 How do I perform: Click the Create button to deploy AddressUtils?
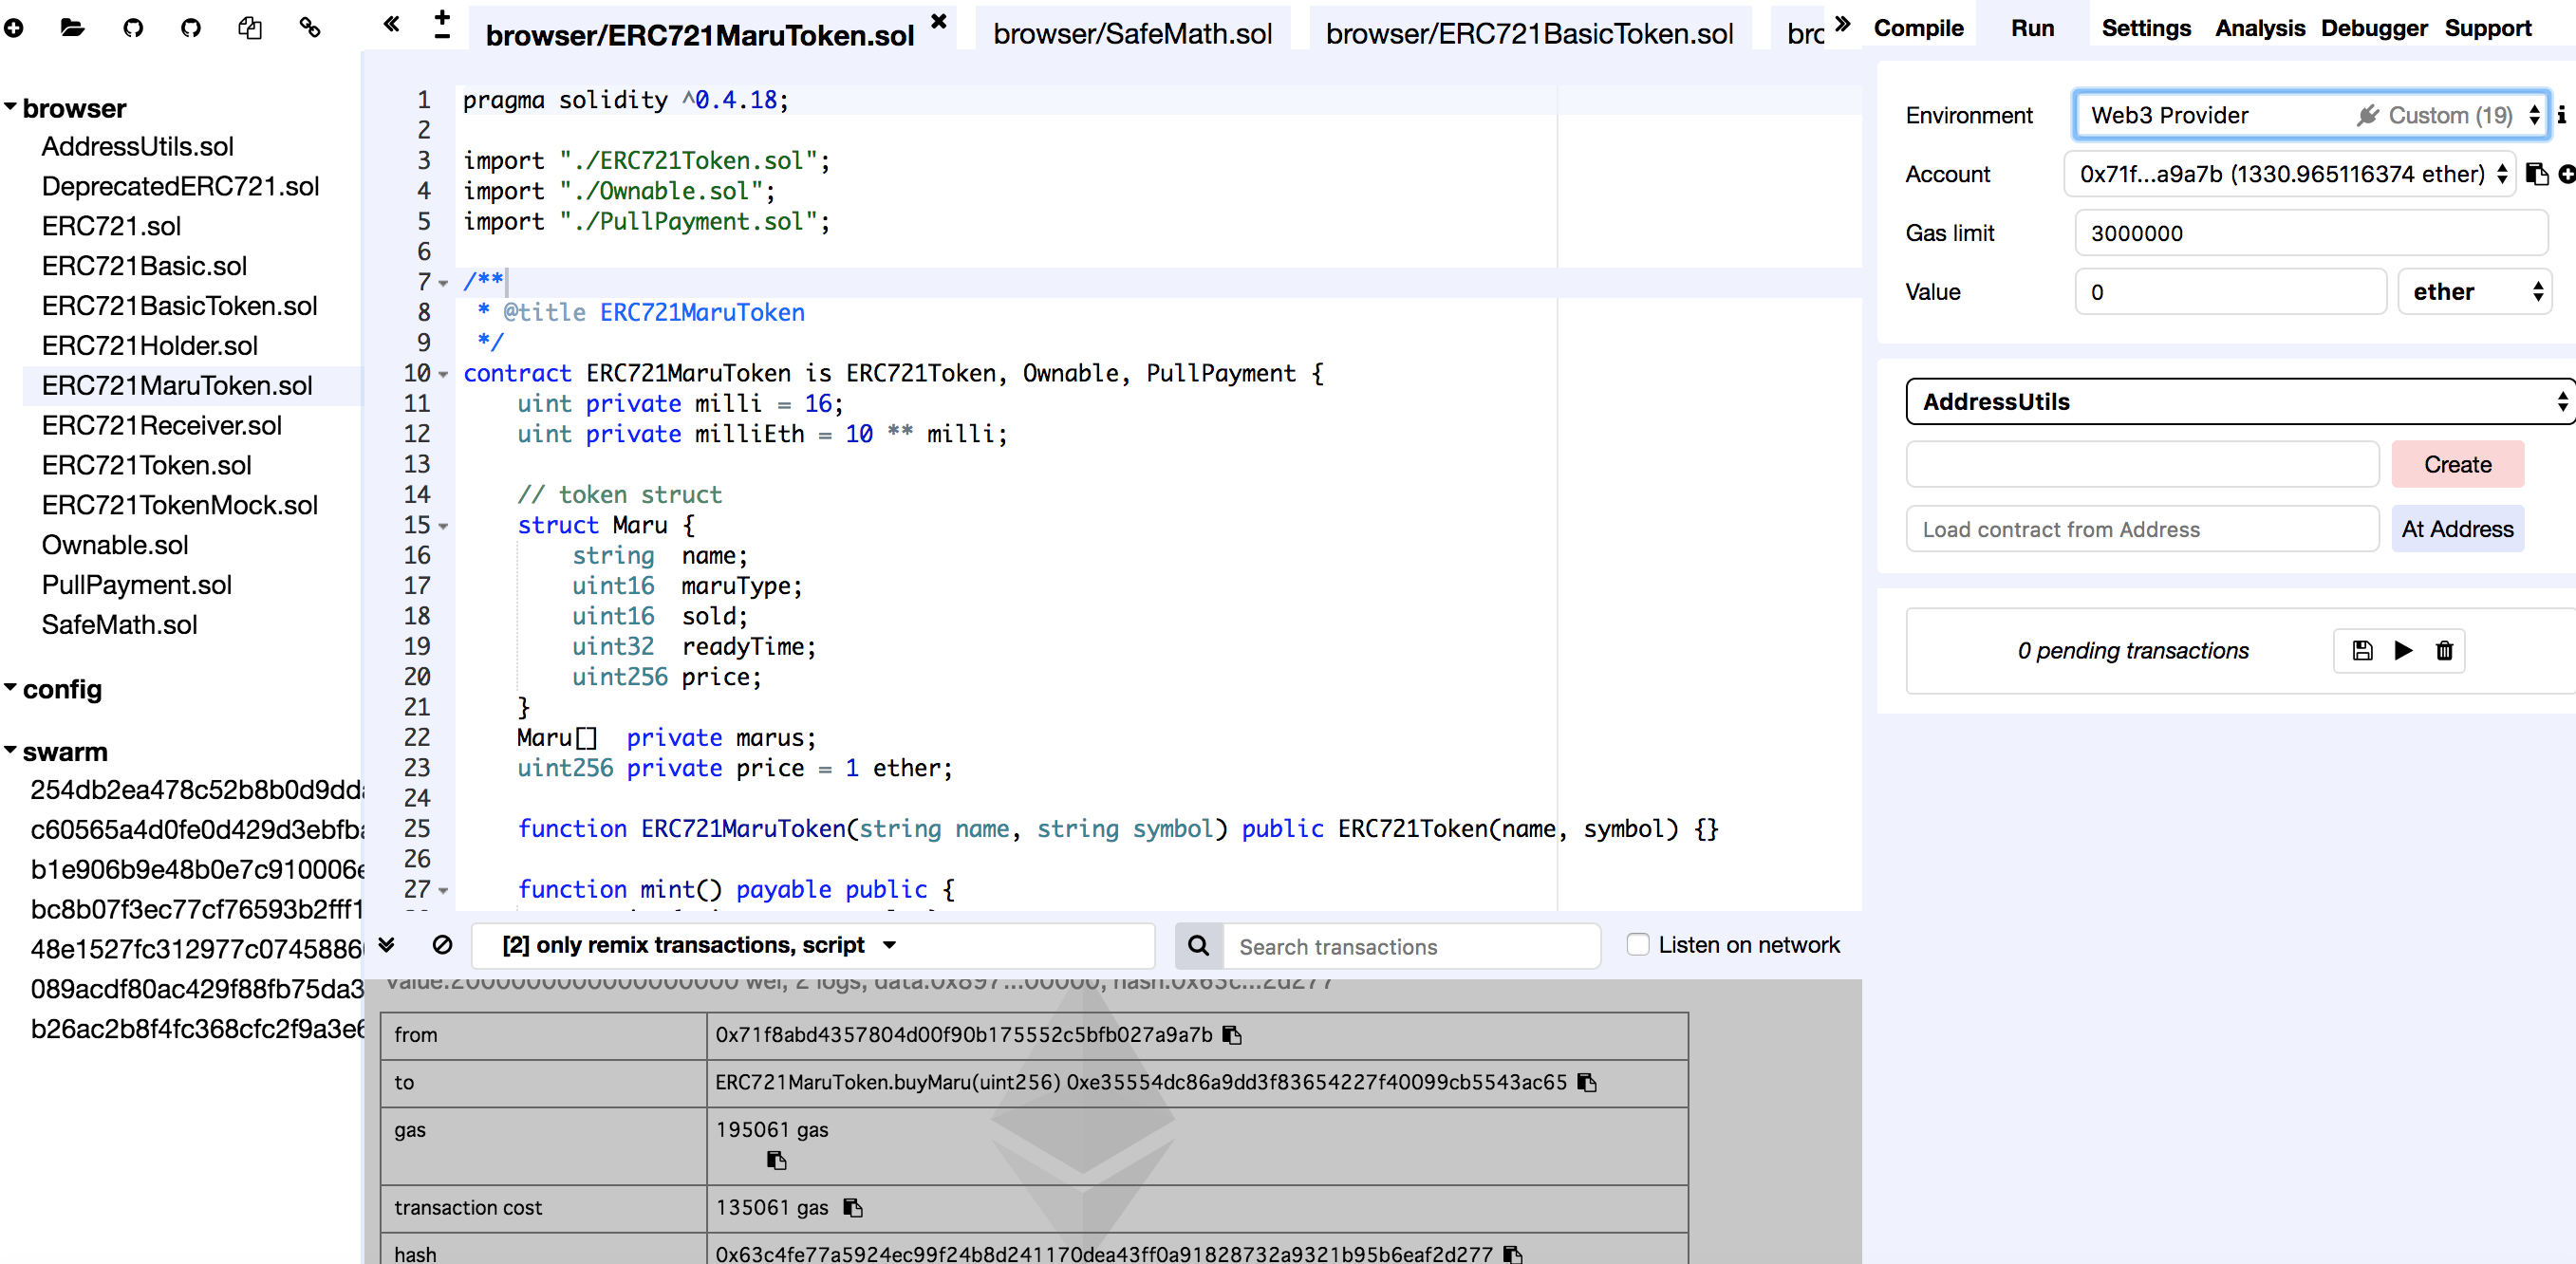[2458, 463]
